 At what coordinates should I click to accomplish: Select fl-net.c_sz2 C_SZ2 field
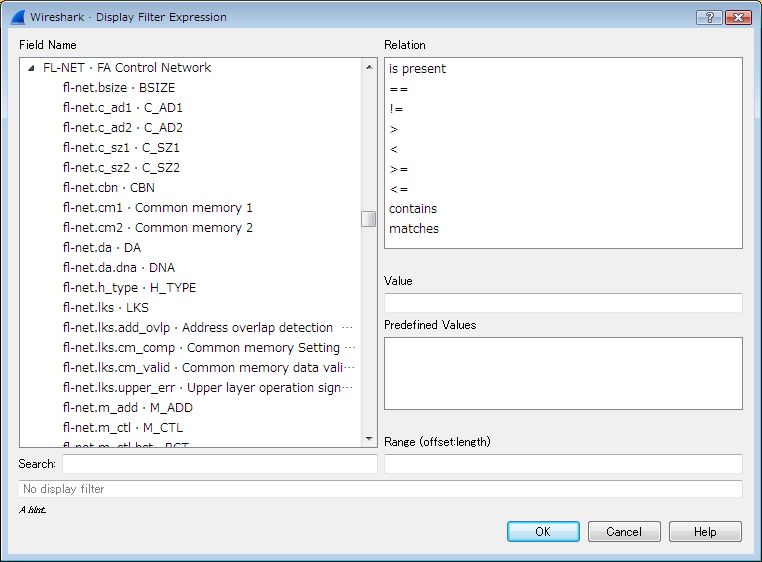[121, 167]
